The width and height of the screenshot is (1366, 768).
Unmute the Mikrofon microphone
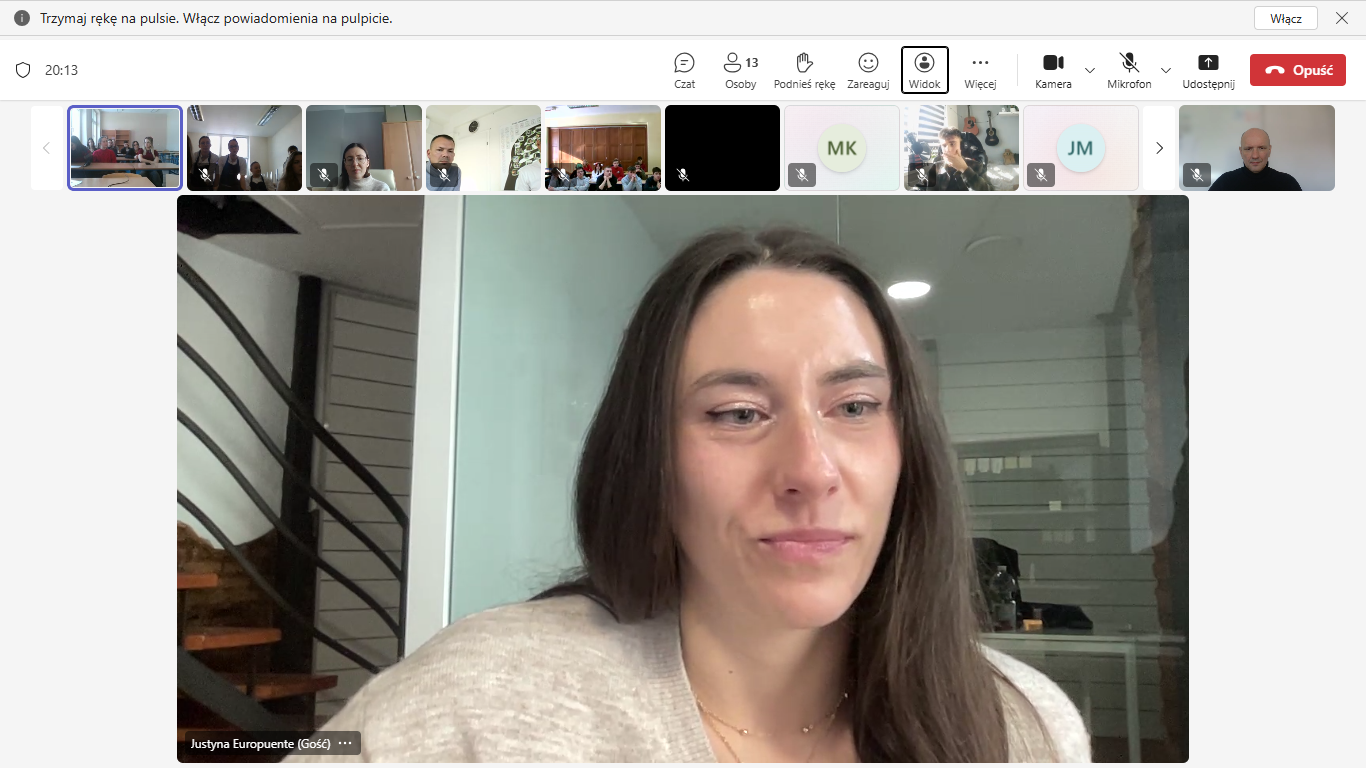click(x=1129, y=70)
